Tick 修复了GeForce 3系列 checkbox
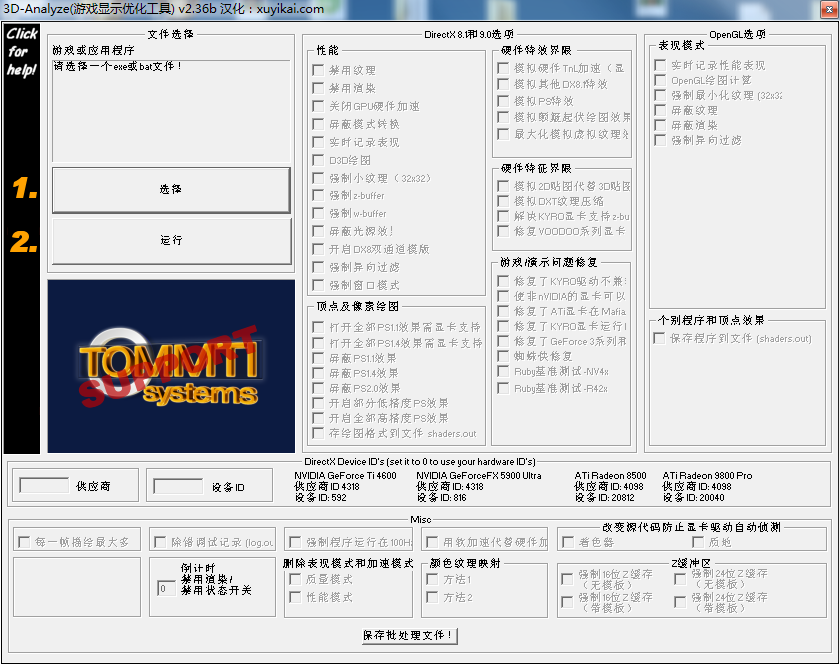 (503, 341)
